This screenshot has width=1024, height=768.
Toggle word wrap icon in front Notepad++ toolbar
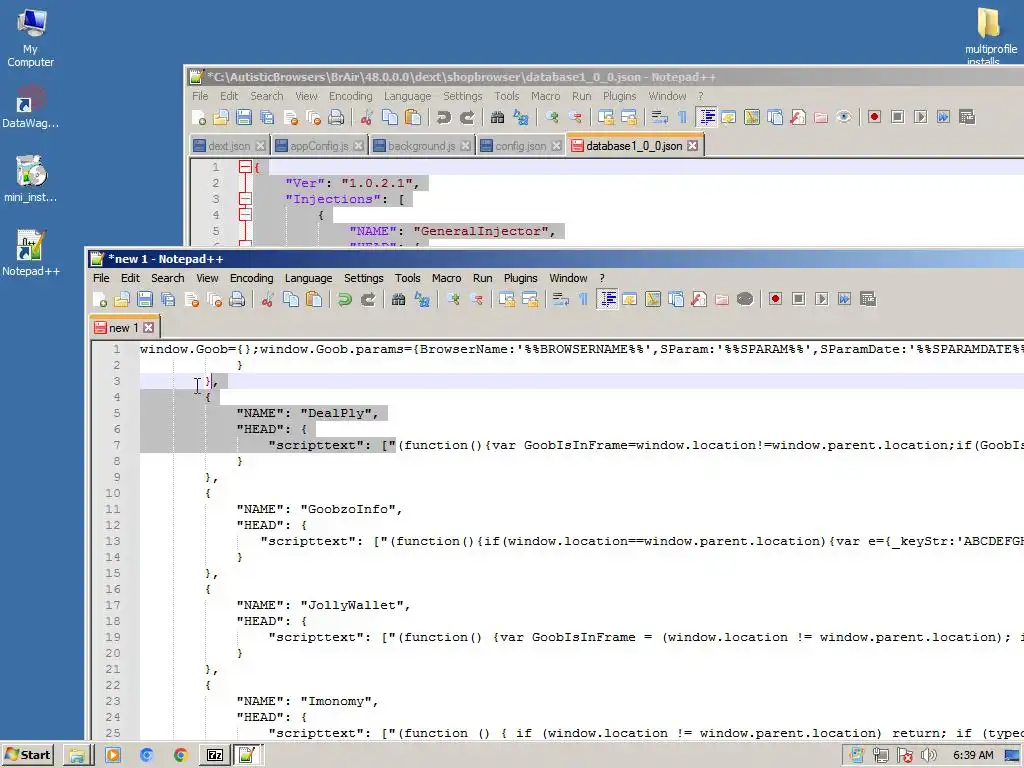[560, 300]
